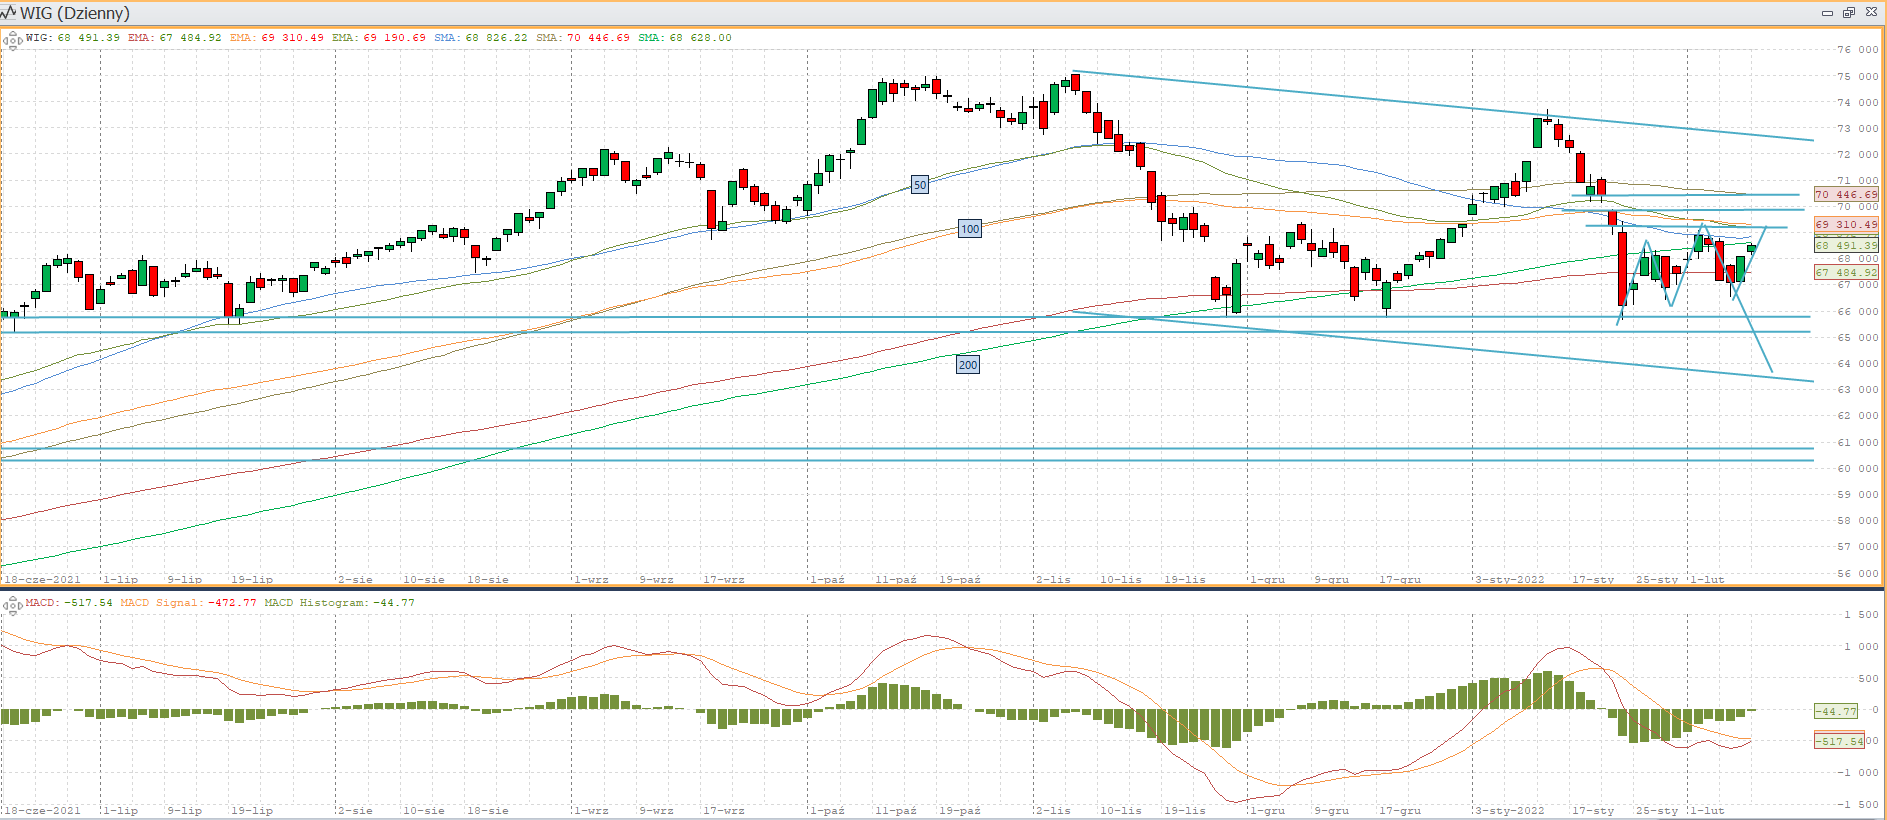Select the blue SMA 68 826.22 legend entry
Image resolution: width=1887 pixels, height=820 pixels.
pos(480,38)
